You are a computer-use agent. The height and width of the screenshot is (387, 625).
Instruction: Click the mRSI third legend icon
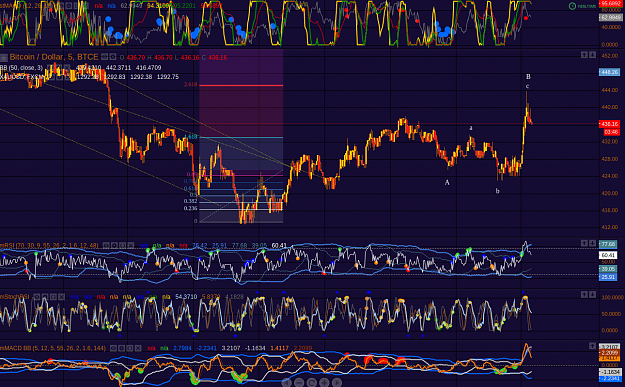coord(122,245)
